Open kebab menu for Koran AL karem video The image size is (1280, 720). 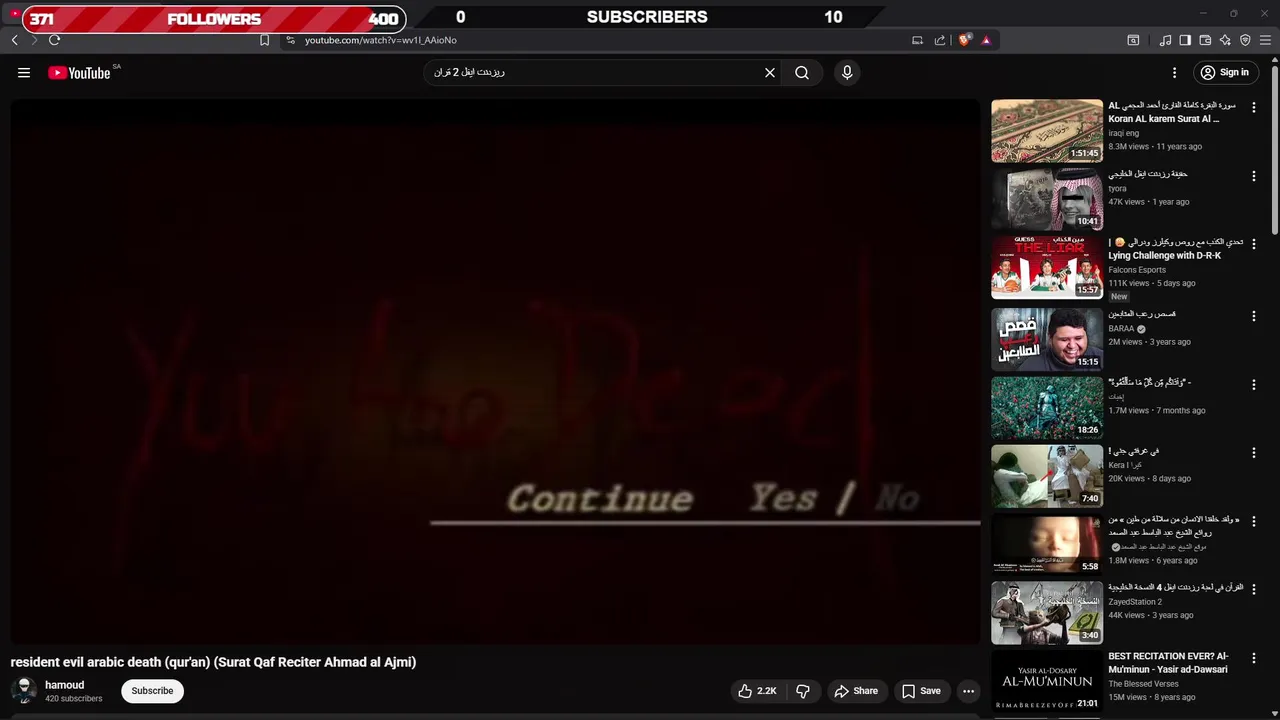[x=1253, y=107]
